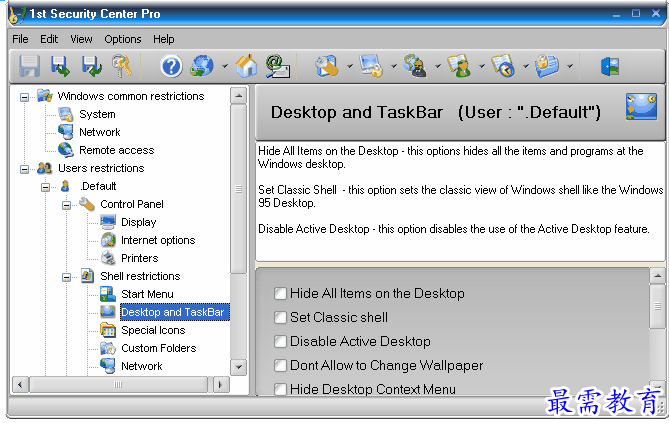This screenshot has width=669, height=433.
Task: Click the Start Menu icon in tree
Action: point(108,294)
